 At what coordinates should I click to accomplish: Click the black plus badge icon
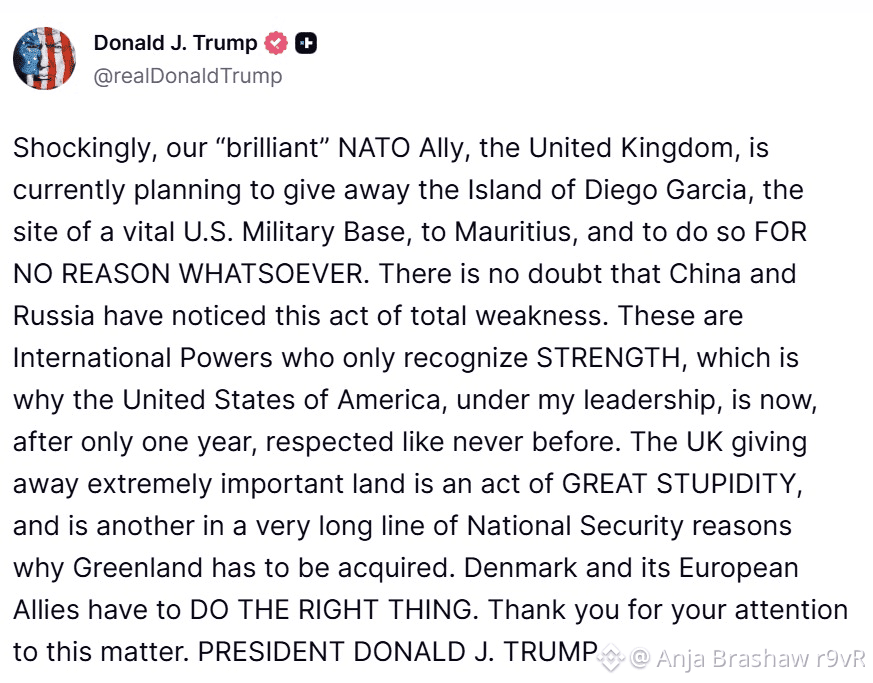[x=307, y=43]
